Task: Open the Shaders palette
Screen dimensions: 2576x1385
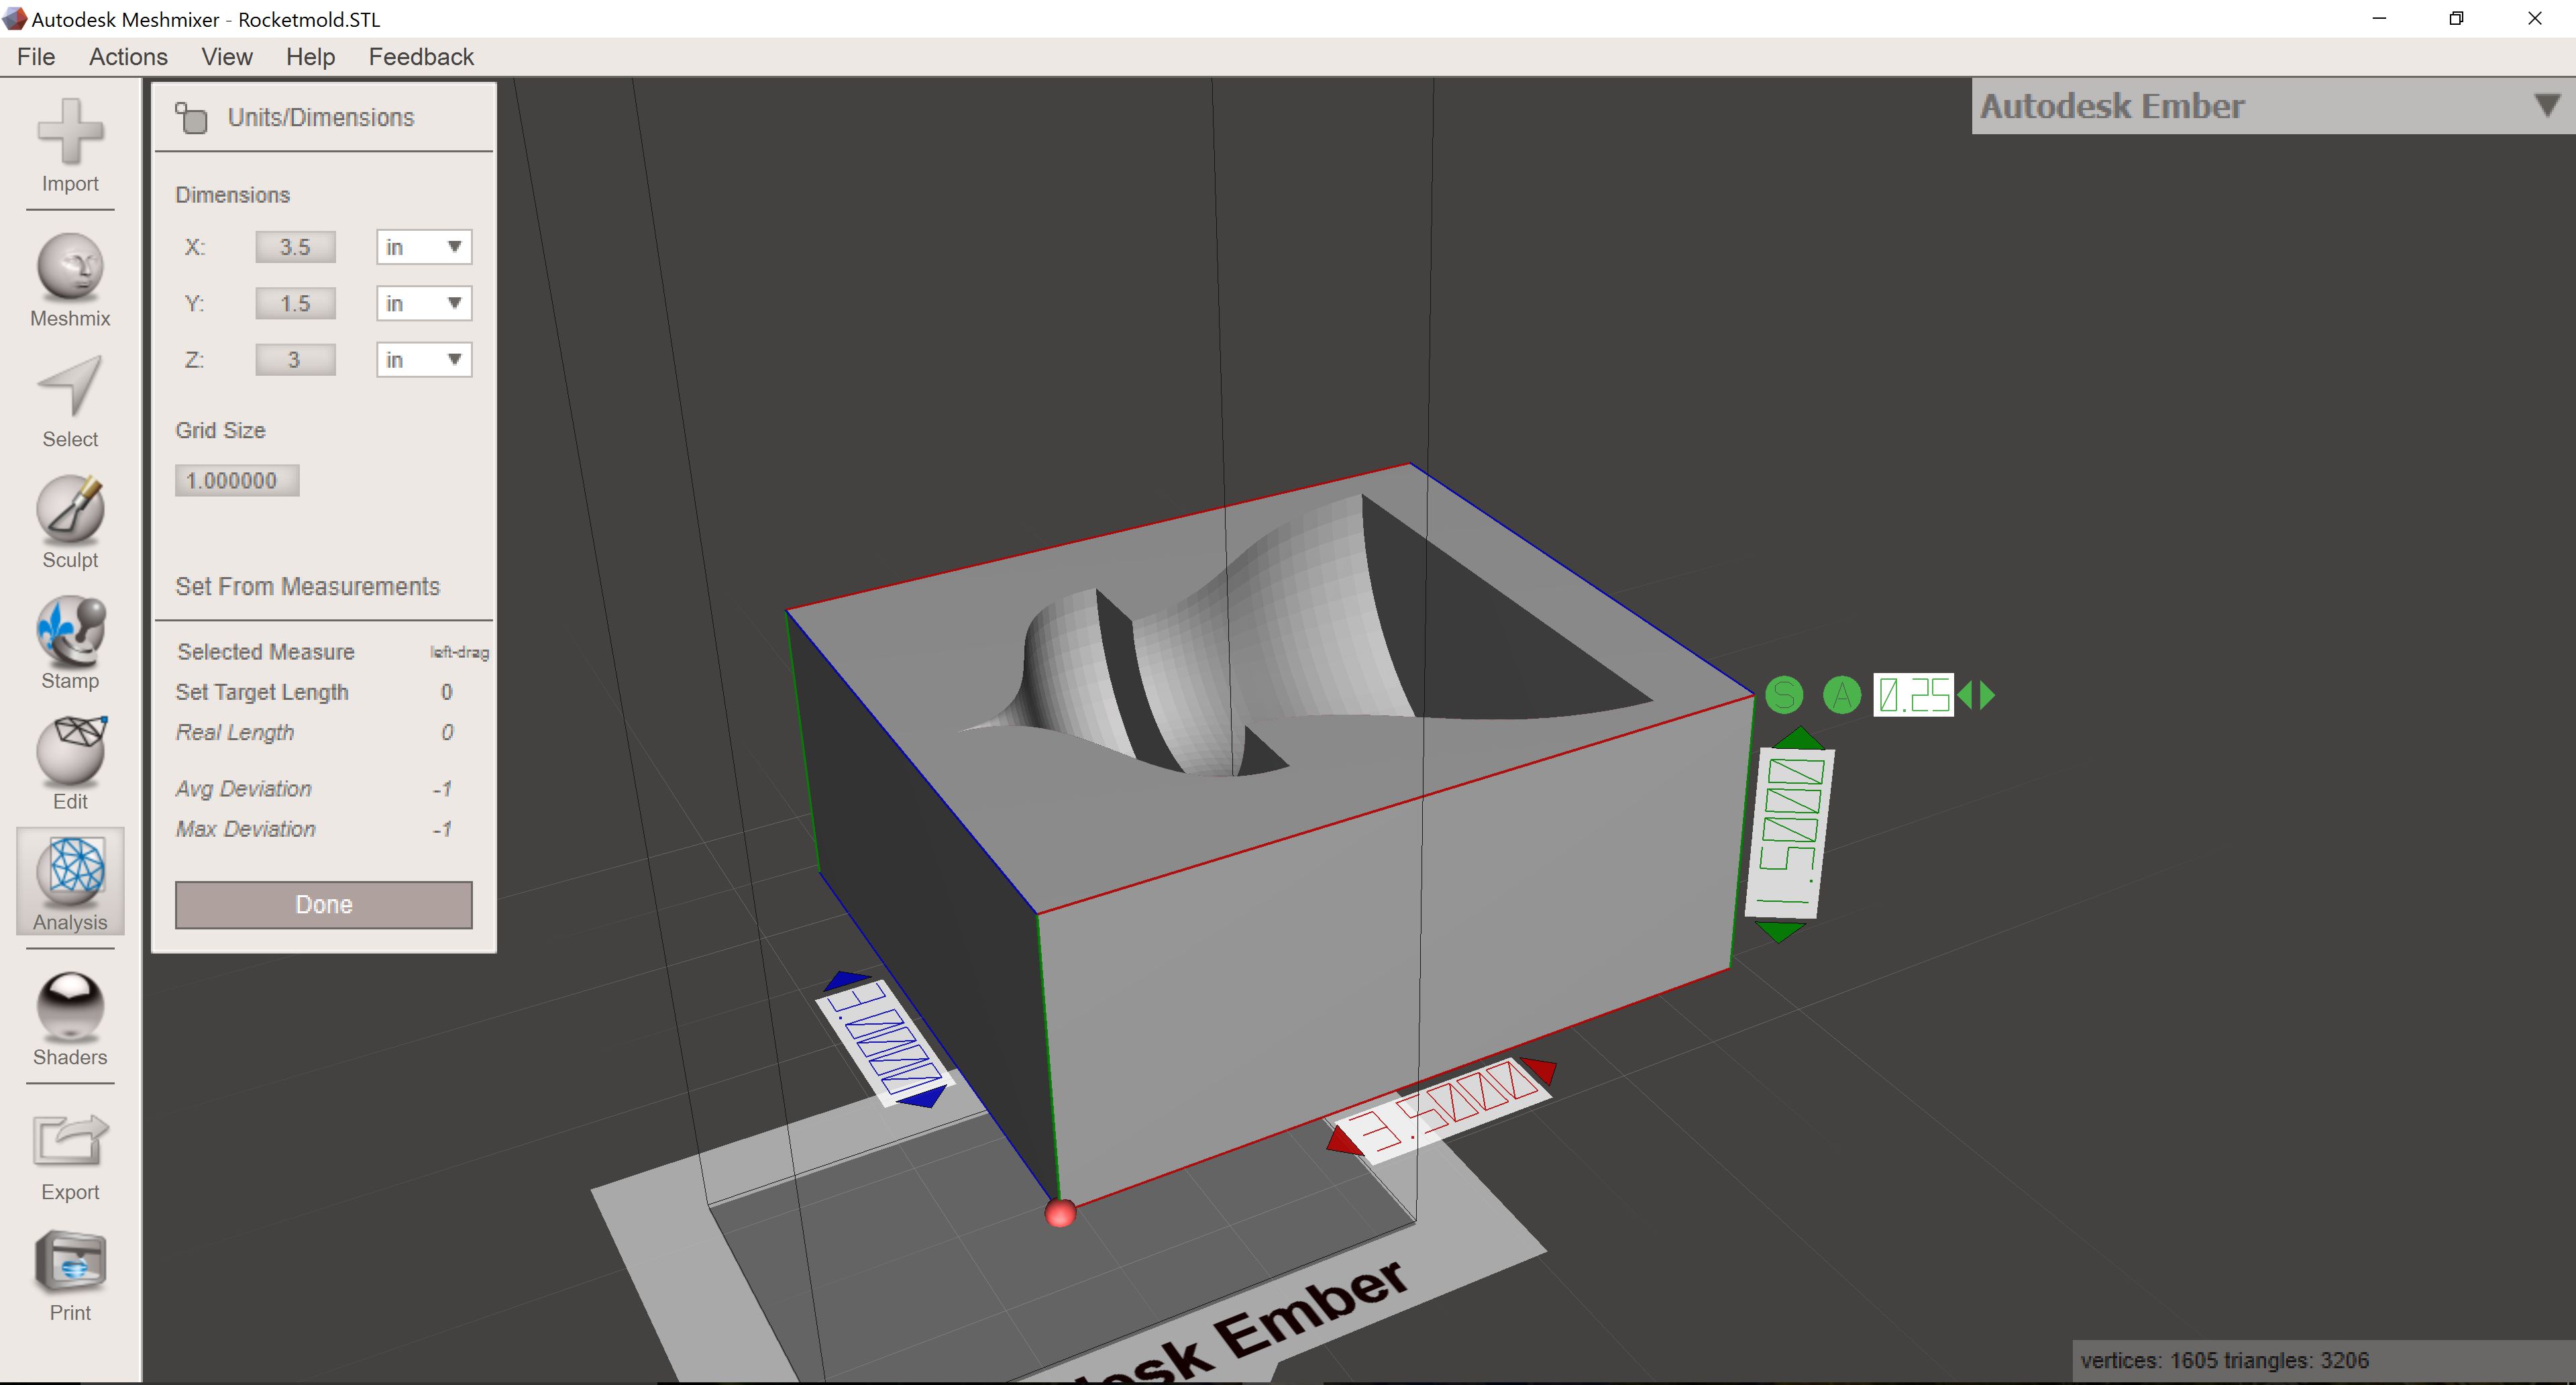Action: click(x=70, y=1019)
